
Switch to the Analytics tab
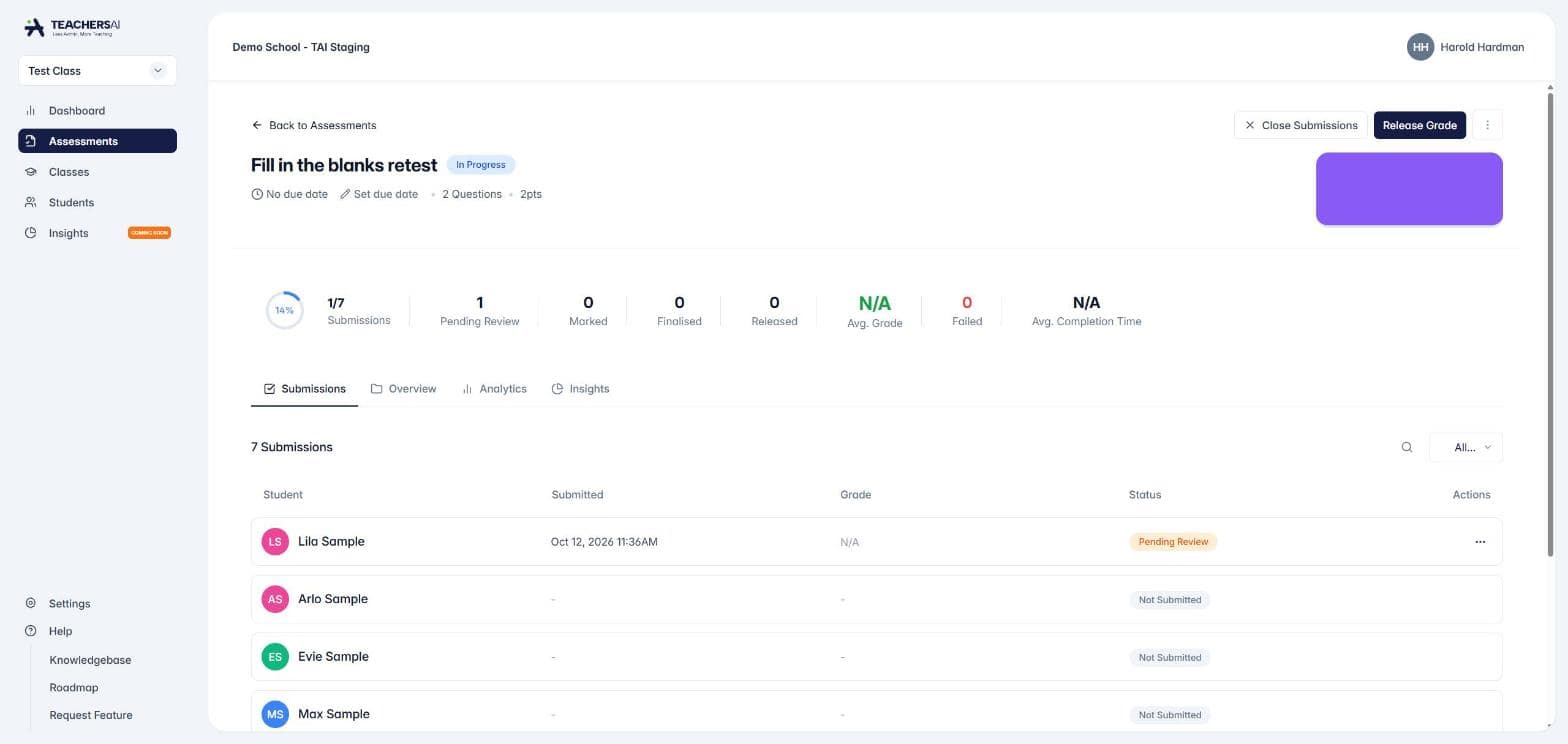pyautogui.click(x=494, y=389)
